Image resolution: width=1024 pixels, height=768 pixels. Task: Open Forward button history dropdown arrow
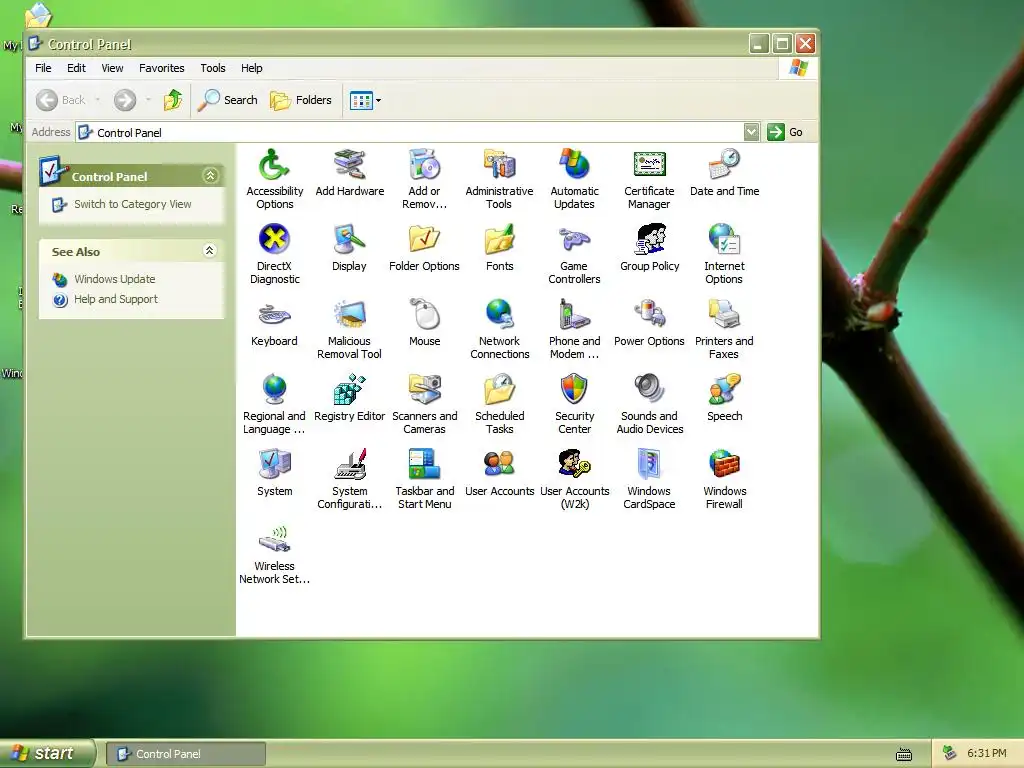coord(148,100)
